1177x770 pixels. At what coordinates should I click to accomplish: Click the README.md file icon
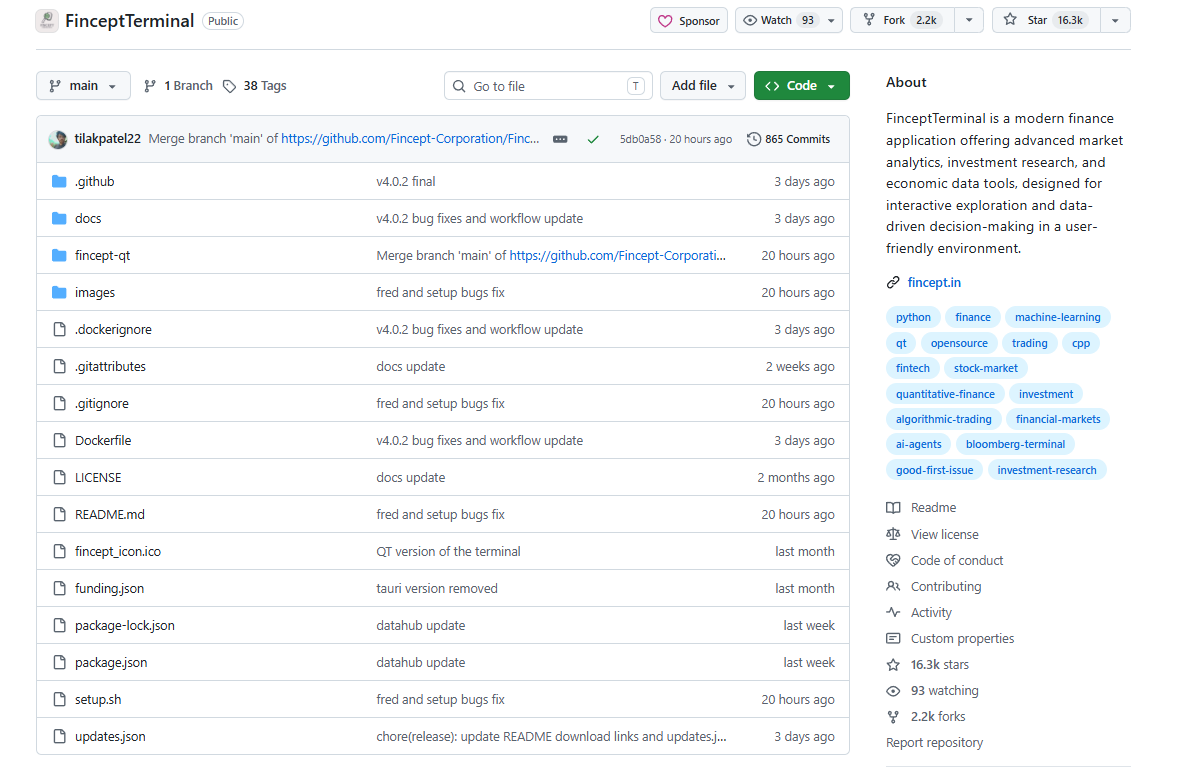pos(59,514)
